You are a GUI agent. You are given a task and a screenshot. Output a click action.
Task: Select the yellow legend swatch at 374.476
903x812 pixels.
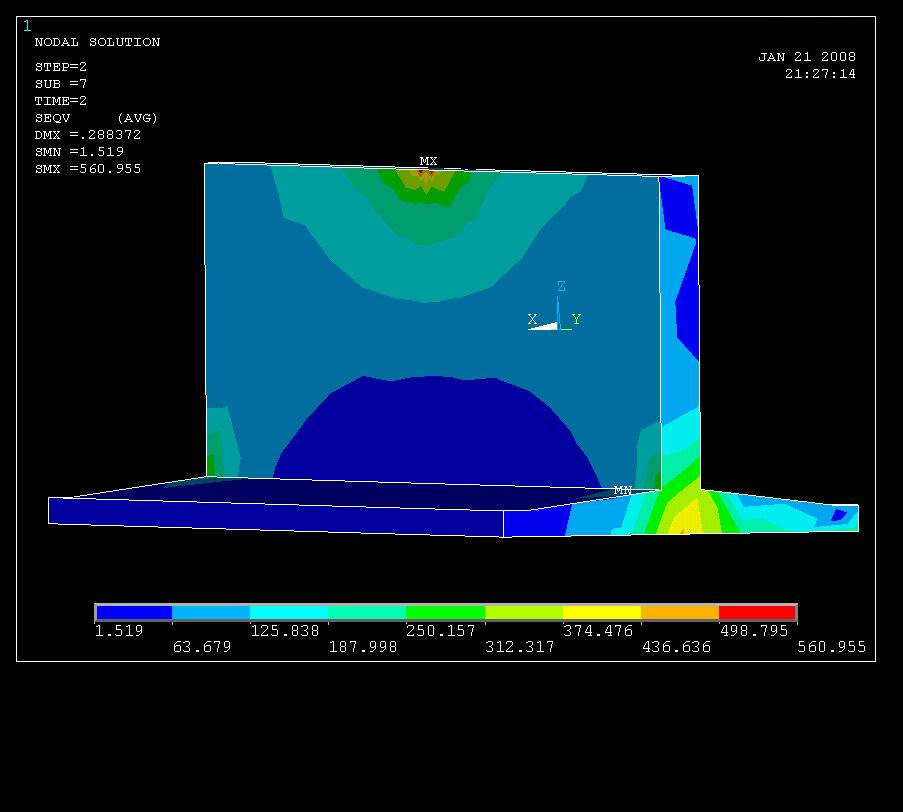point(602,612)
